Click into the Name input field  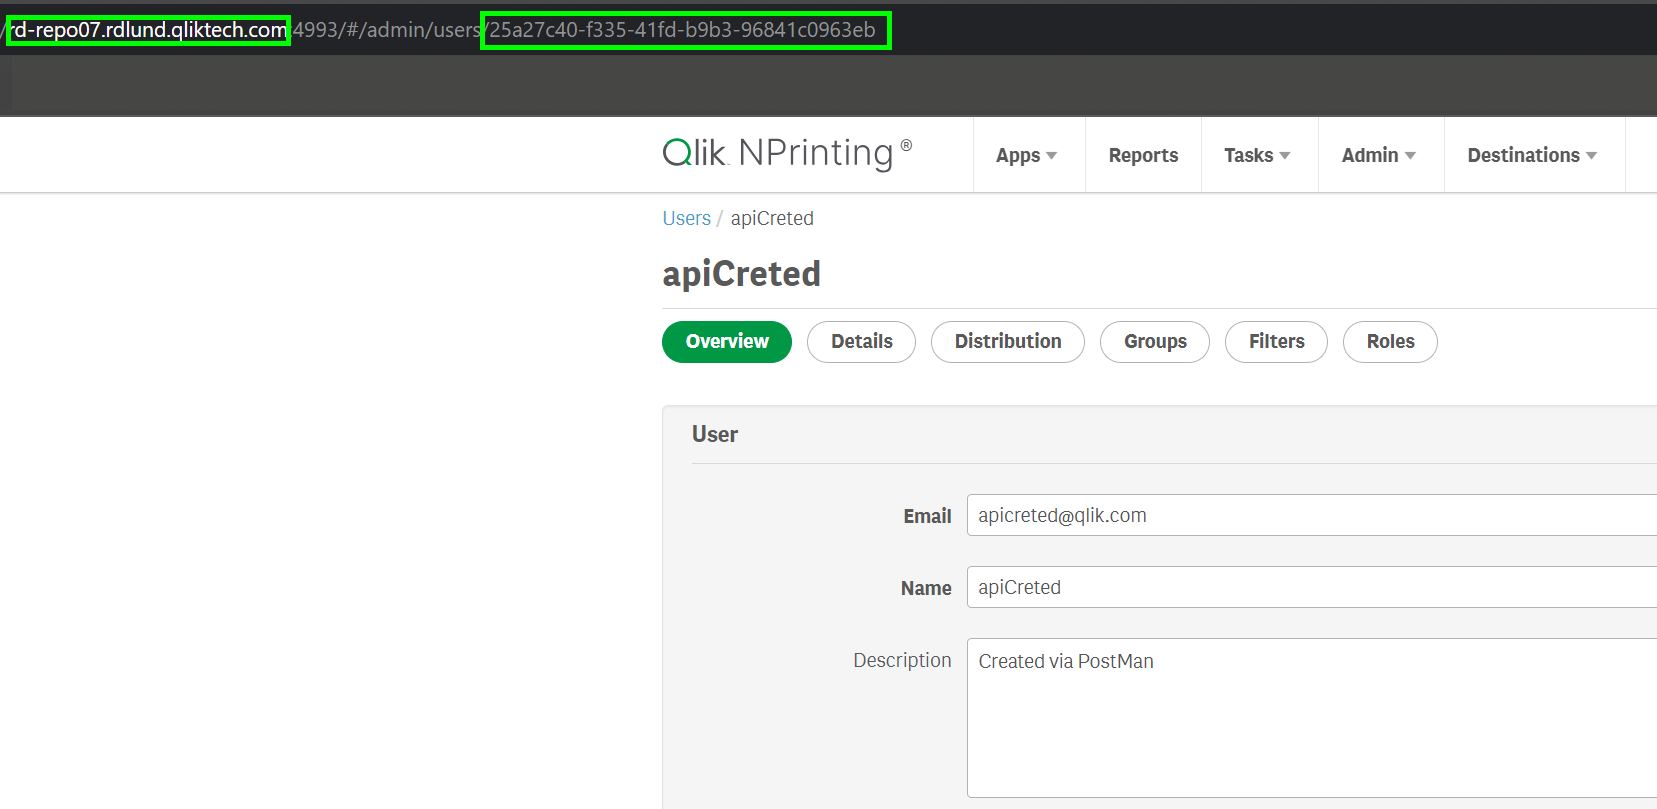coord(1312,587)
